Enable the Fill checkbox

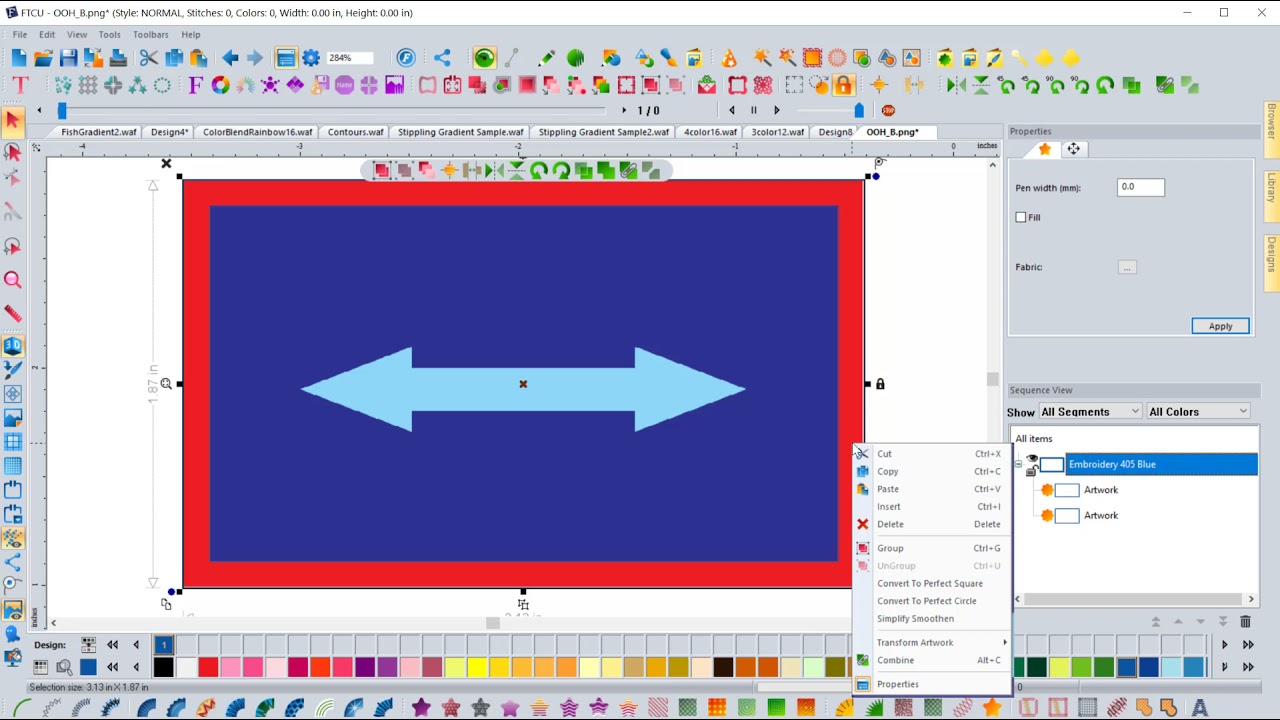1021,217
